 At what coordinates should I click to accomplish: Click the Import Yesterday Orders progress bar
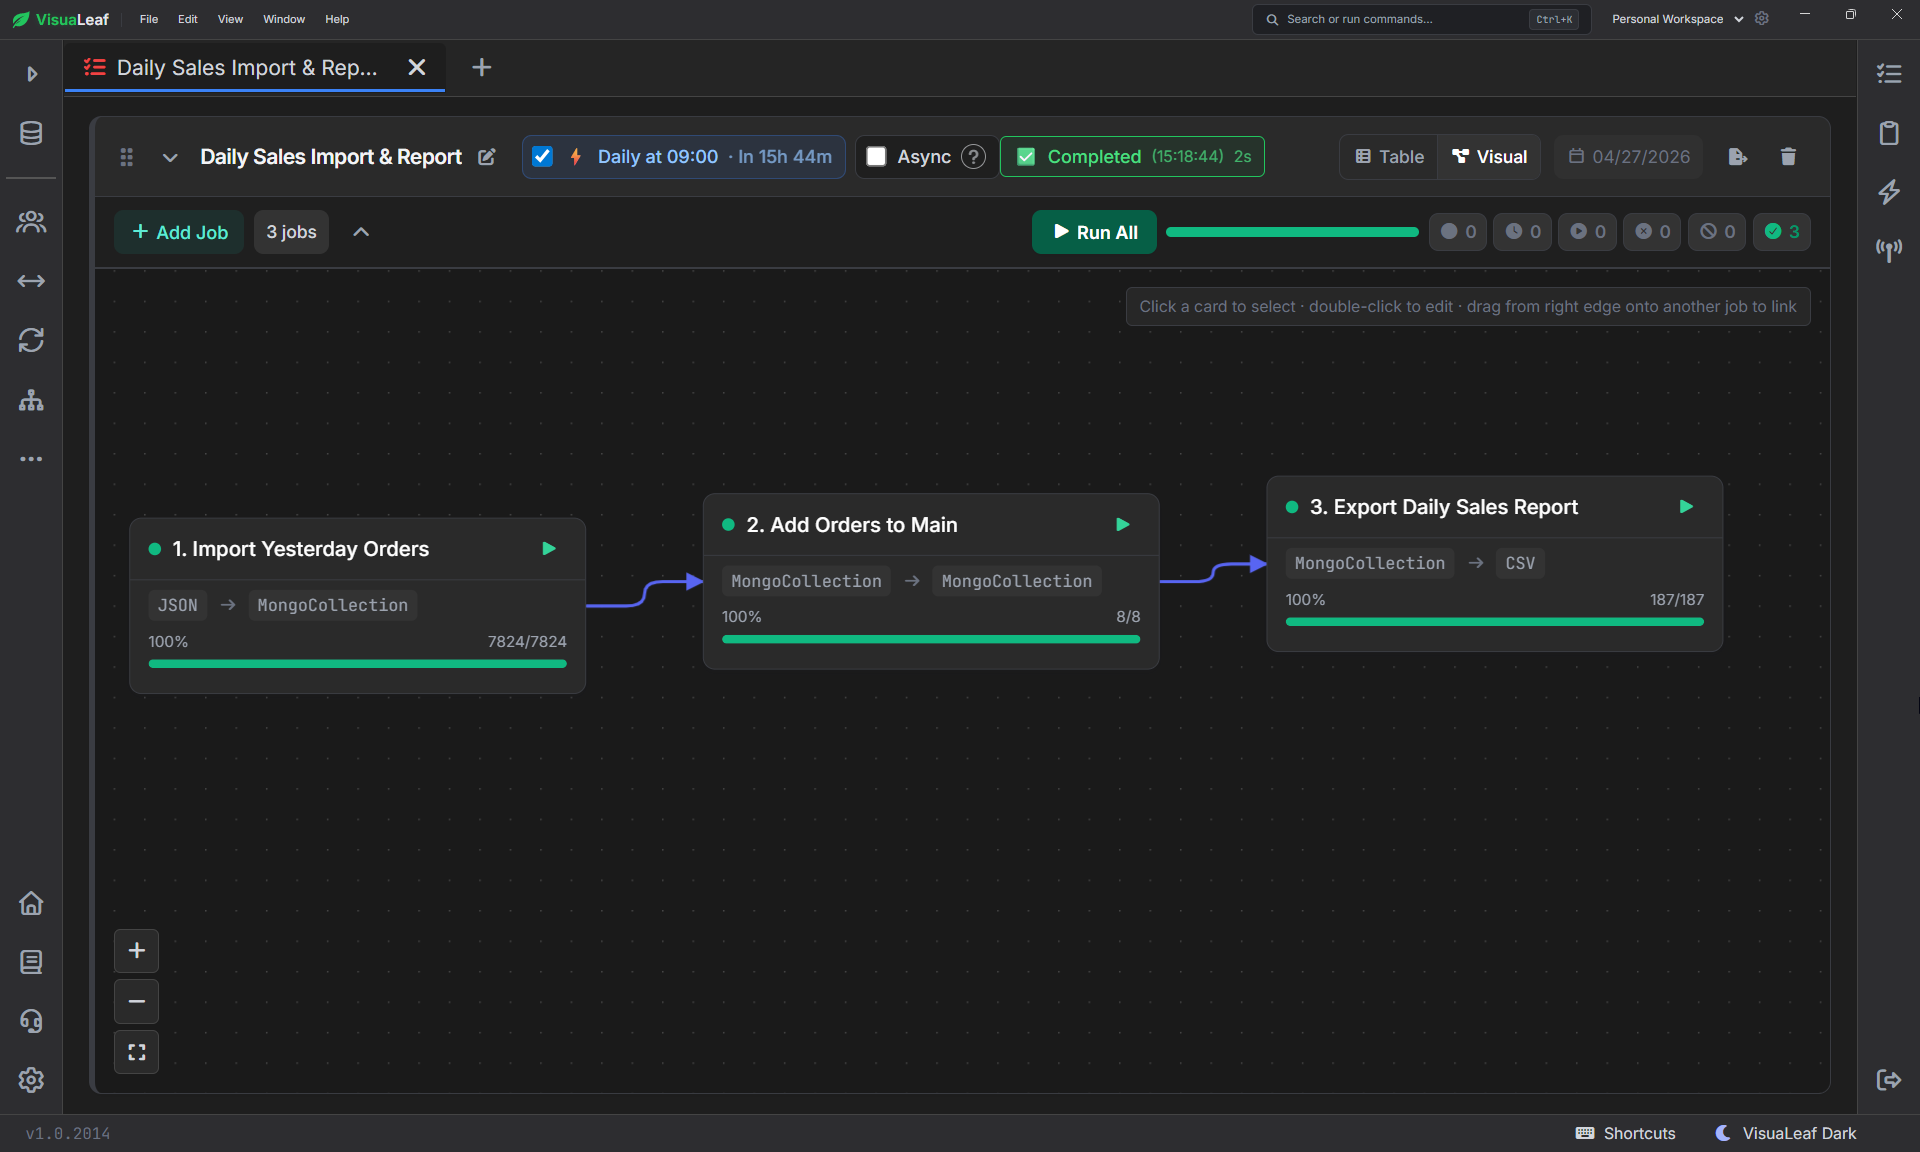point(358,663)
